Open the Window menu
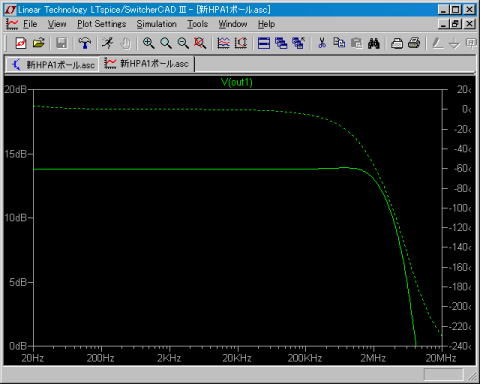 (x=233, y=24)
